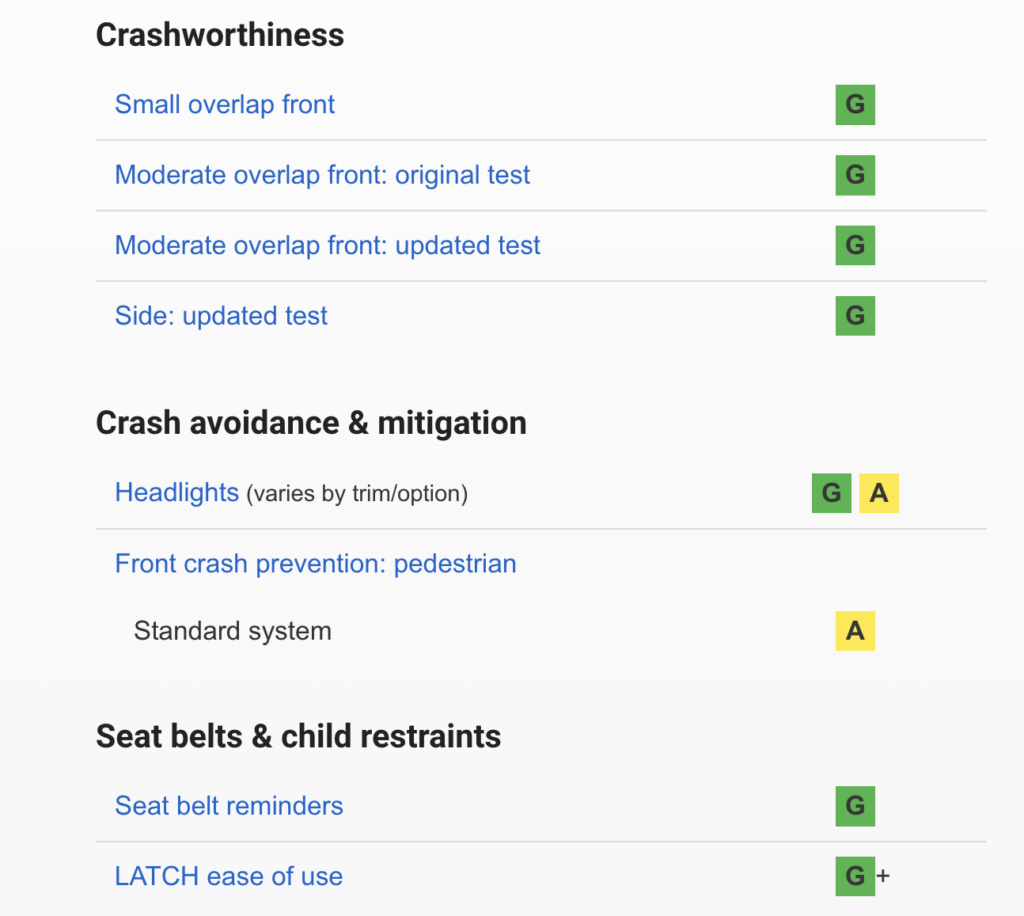Click the yellow A Standard system rating
The width and height of the screenshot is (1024, 916).
pos(855,631)
